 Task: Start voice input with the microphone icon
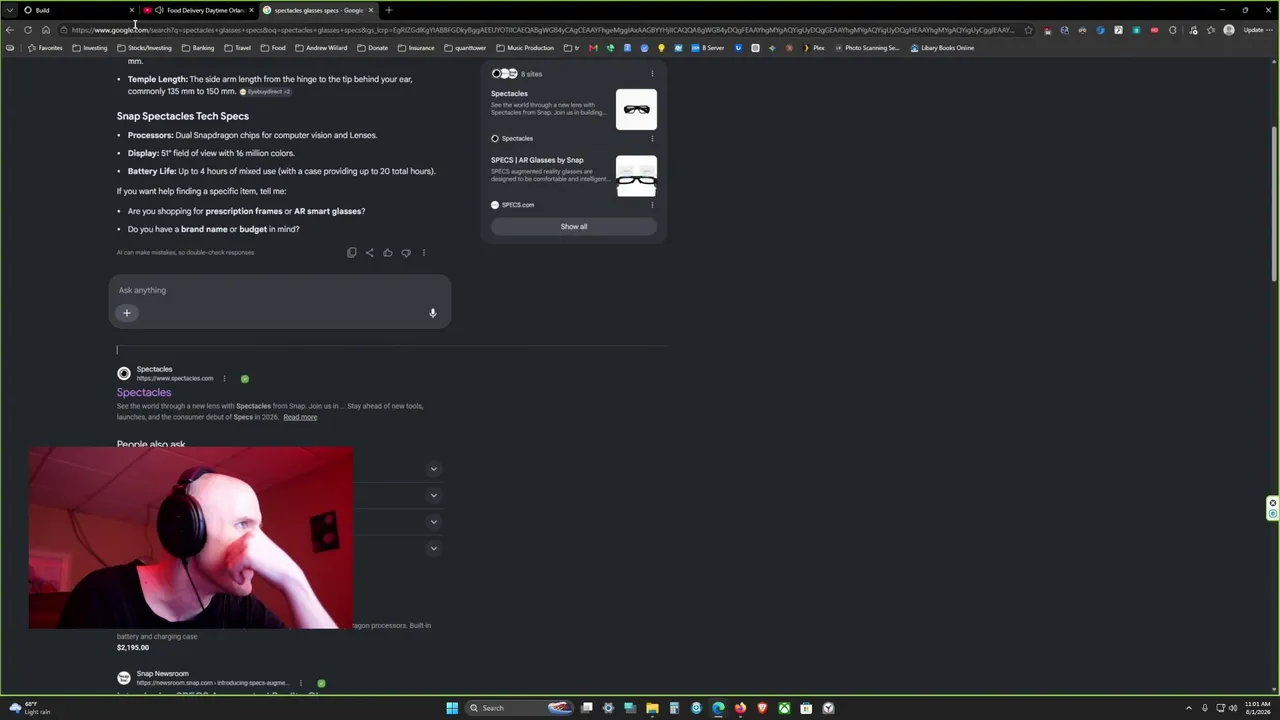tap(433, 313)
